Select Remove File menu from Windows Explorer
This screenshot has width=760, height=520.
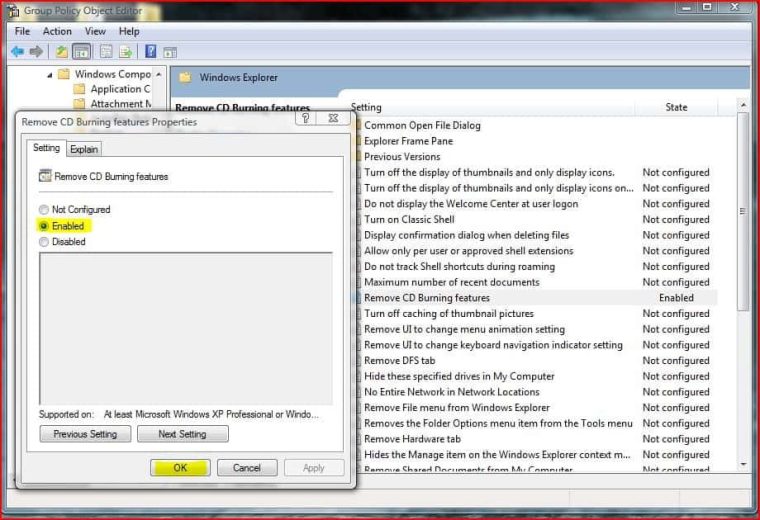457,408
